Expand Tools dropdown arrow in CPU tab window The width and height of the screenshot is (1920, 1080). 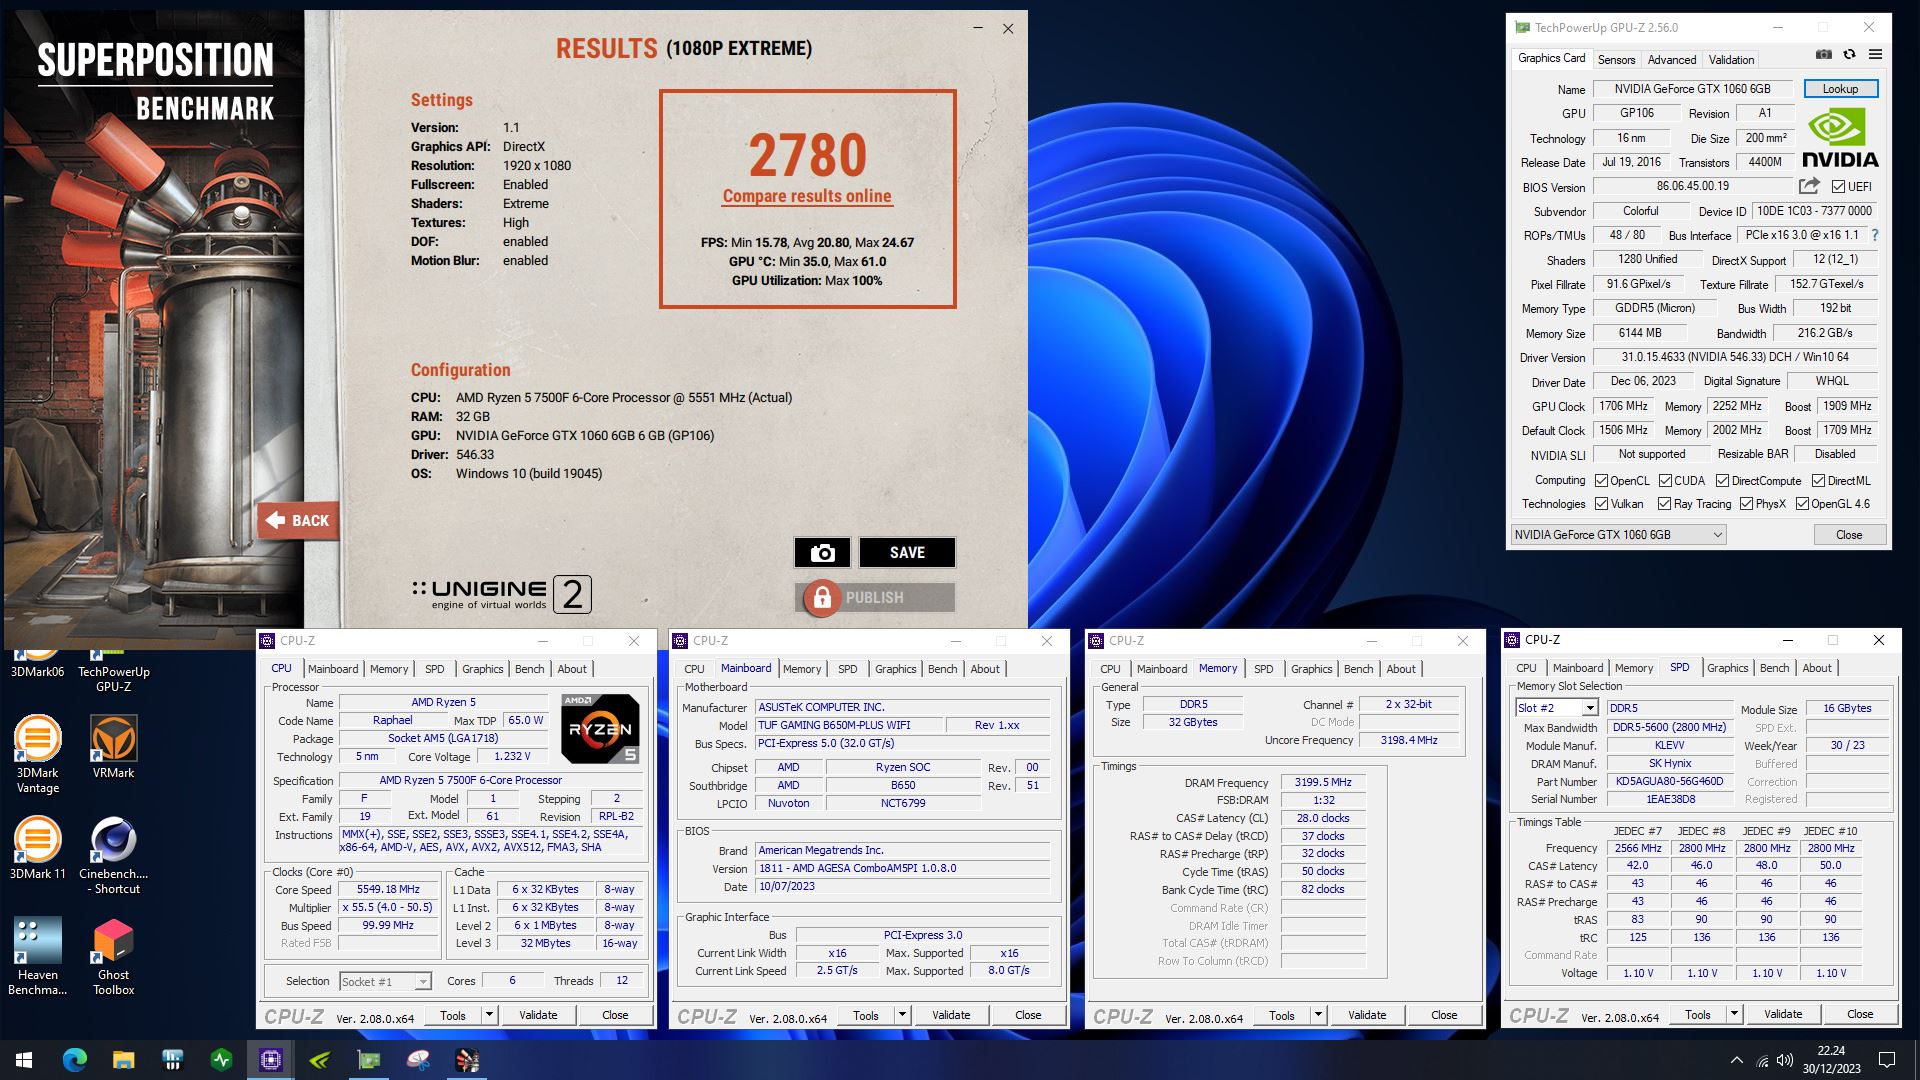pos(489,1015)
